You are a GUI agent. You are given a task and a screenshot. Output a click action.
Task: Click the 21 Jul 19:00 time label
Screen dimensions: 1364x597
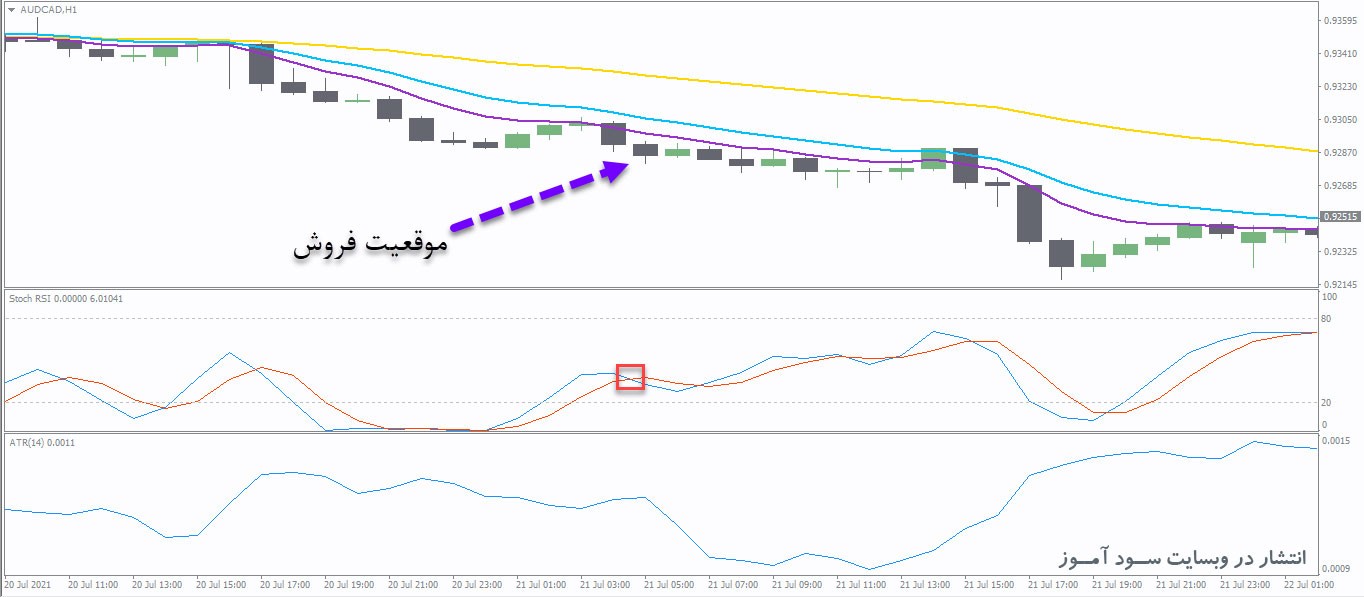[1117, 583]
